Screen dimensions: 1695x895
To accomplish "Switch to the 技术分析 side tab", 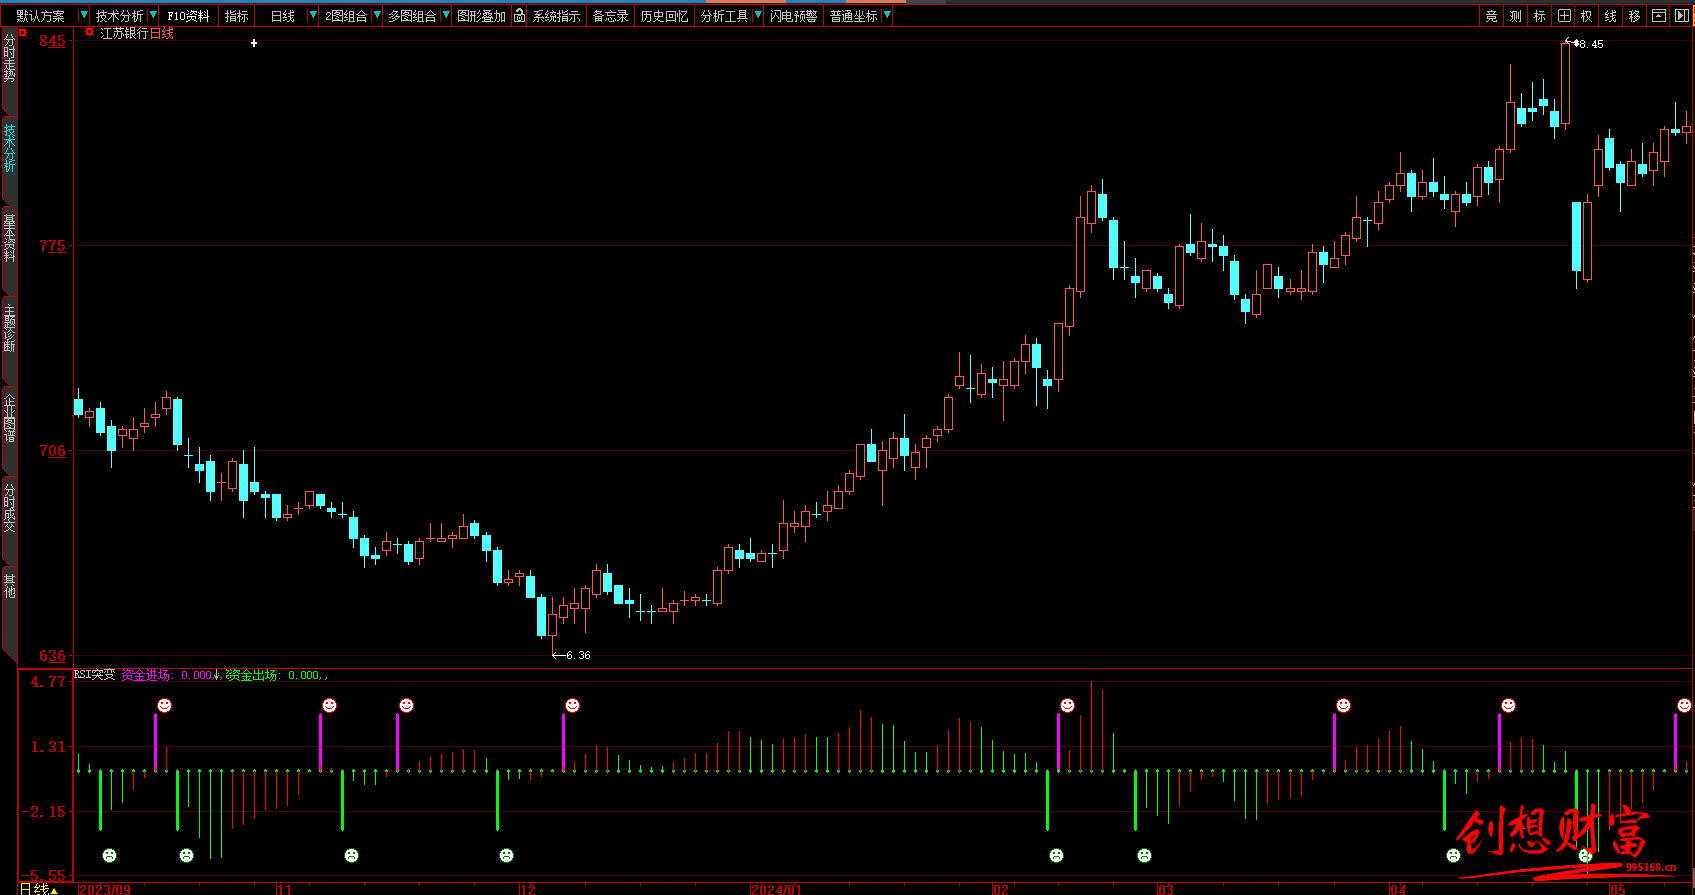I will click(9, 148).
